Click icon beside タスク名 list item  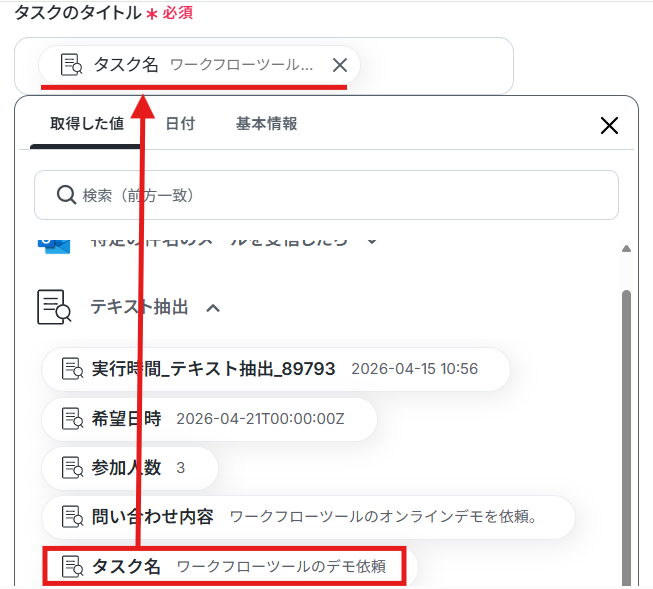click(72, 567)
